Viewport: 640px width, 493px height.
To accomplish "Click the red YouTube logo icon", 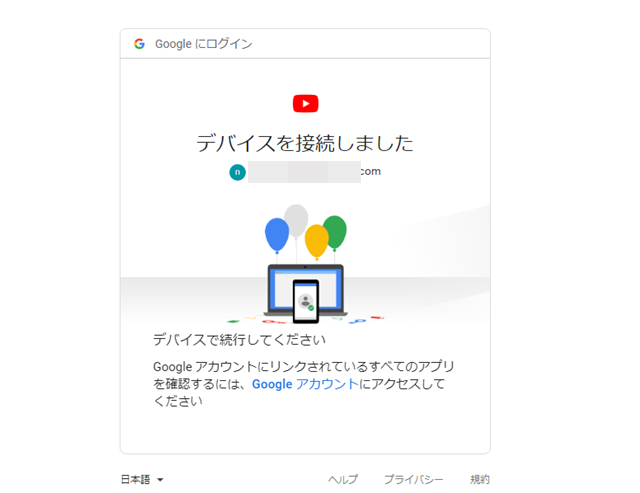I will pyautogui.click(x=305, y=104).
